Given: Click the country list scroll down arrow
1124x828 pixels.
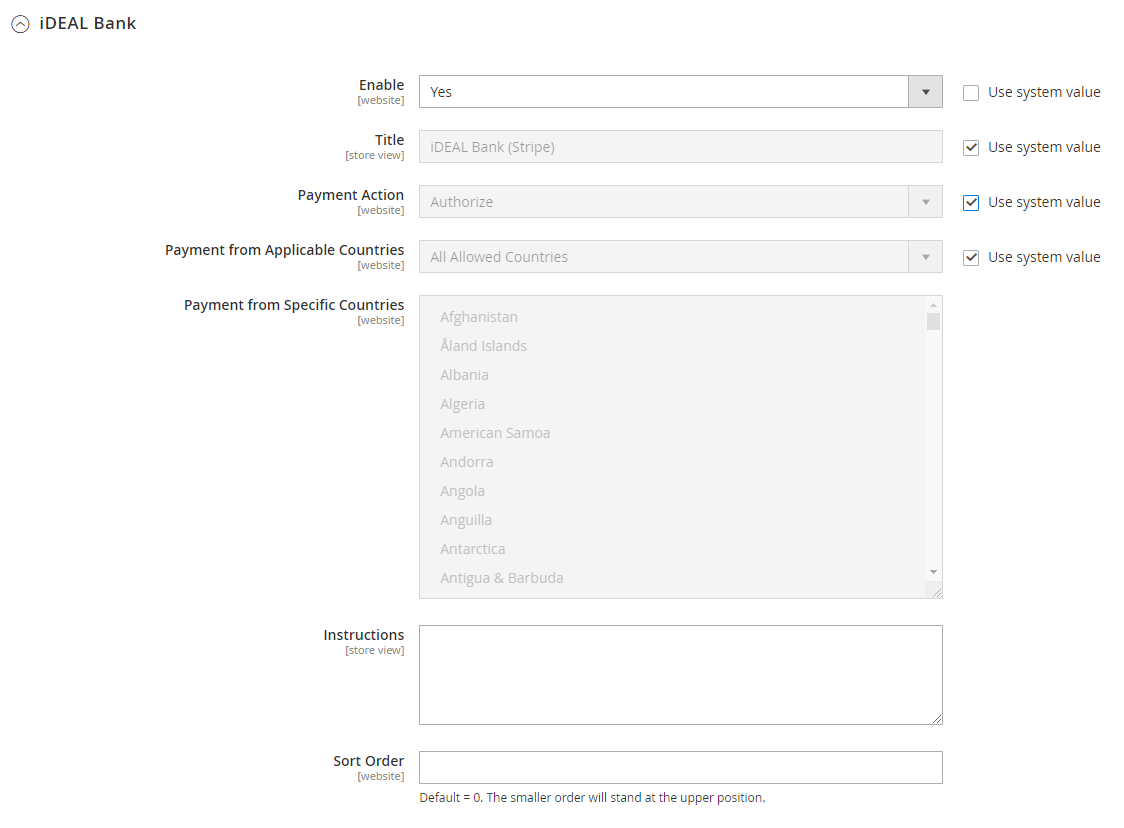Looking at the screenshot, I should (933, 572).
